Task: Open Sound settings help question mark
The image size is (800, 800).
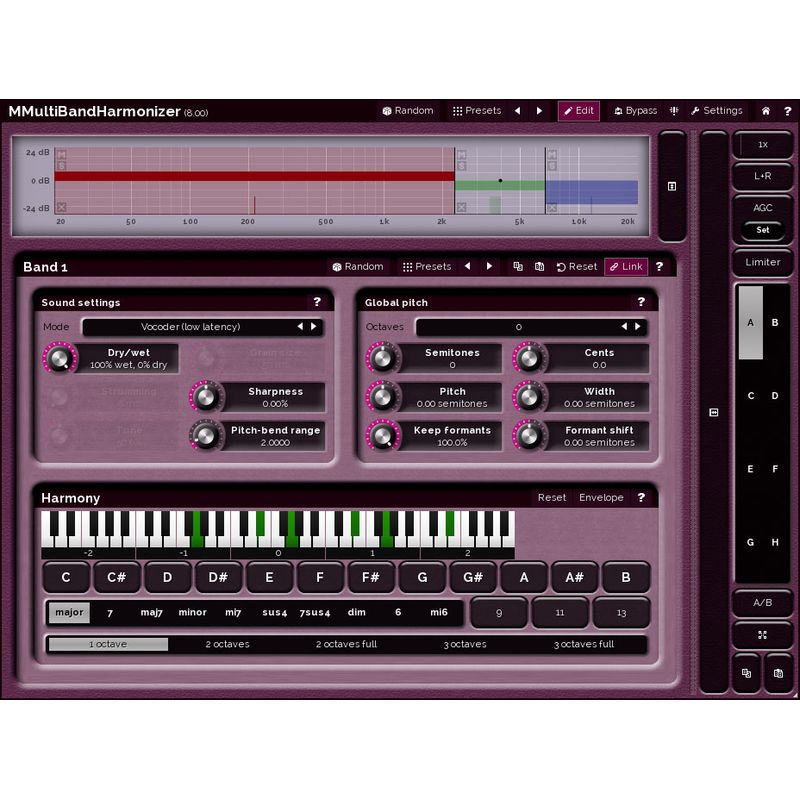Action: (x=317, y=302)
